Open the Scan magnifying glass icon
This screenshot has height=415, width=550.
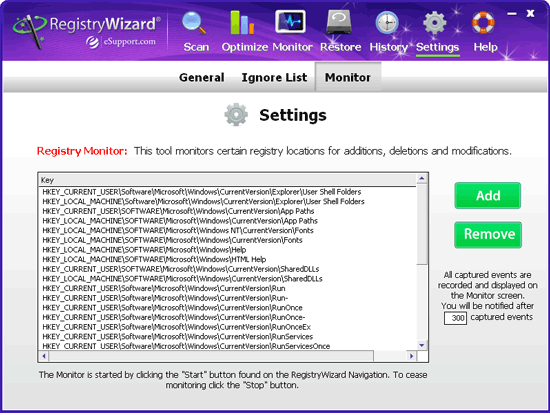(x=194, y=23)
